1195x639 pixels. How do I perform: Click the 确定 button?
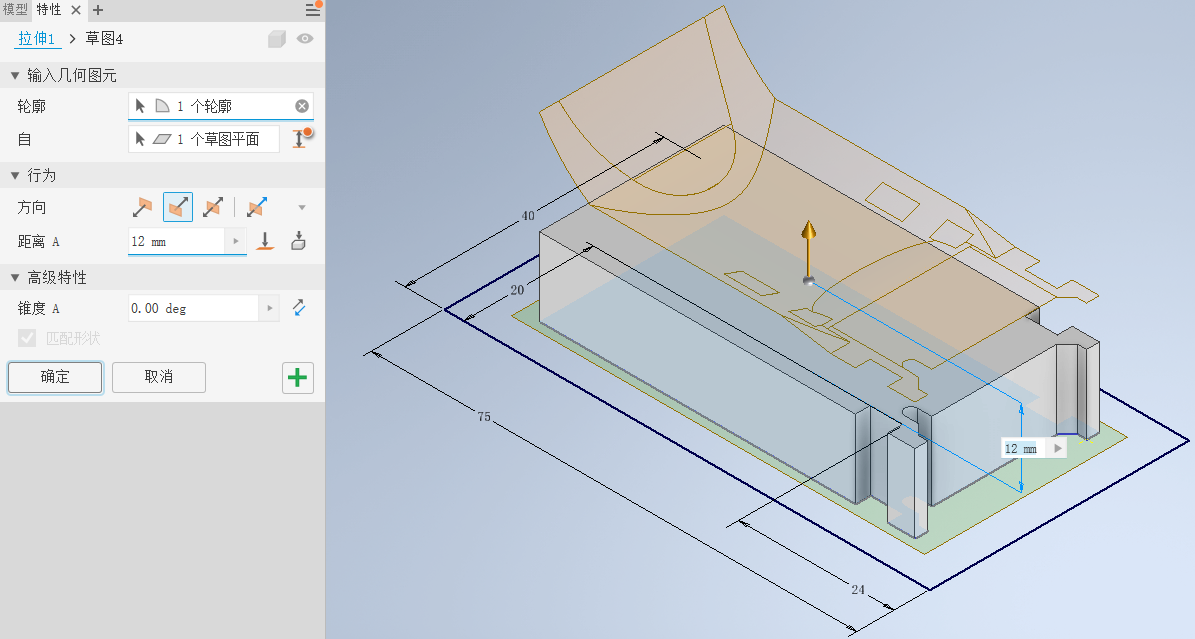[55, 377]
